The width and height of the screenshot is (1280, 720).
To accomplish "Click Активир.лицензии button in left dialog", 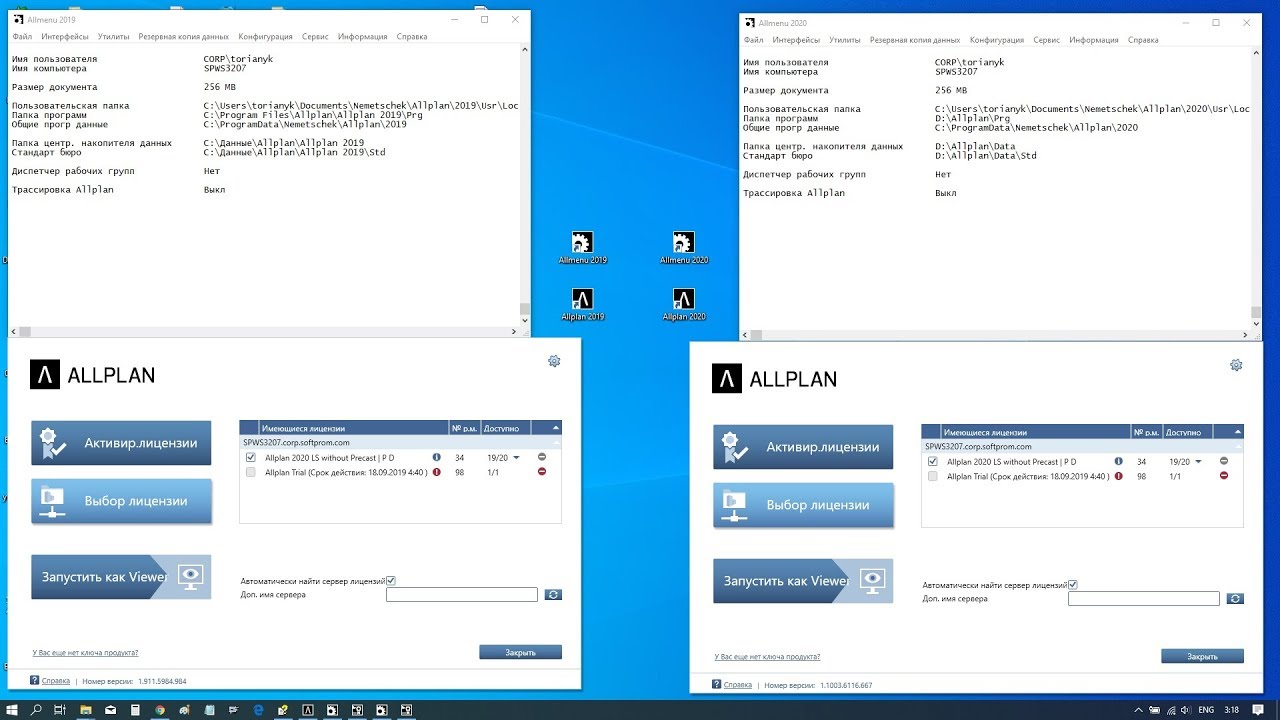I will click(x=121, y=443).
